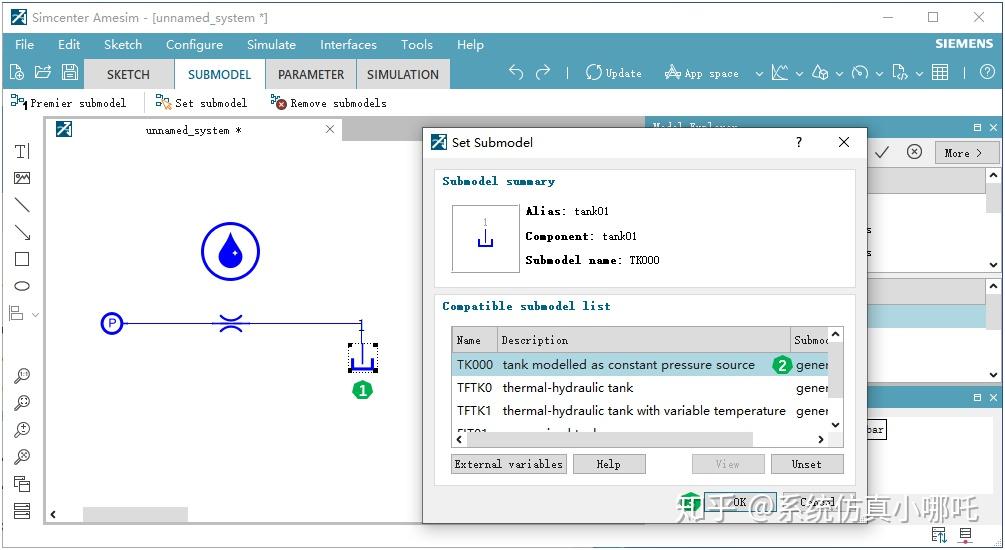Open the script file tool icon
Viewport: 1005px width, 550px height.
[x=899, y=73]
